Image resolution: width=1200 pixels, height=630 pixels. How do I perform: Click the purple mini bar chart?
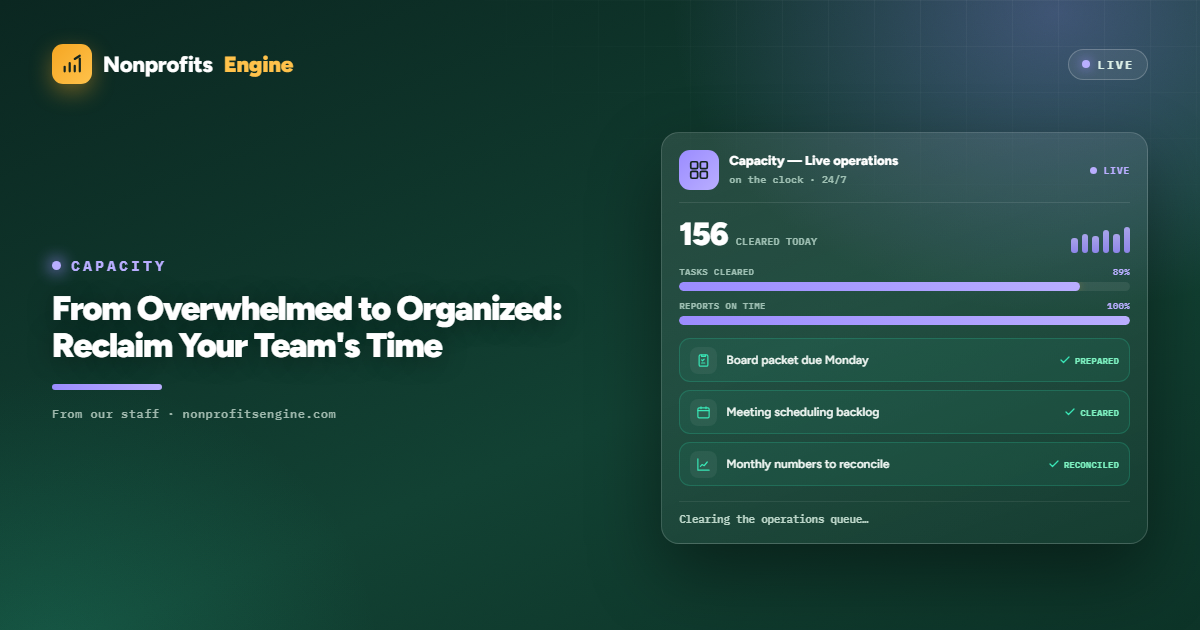pyautogui.click(x=1100, y=240)
